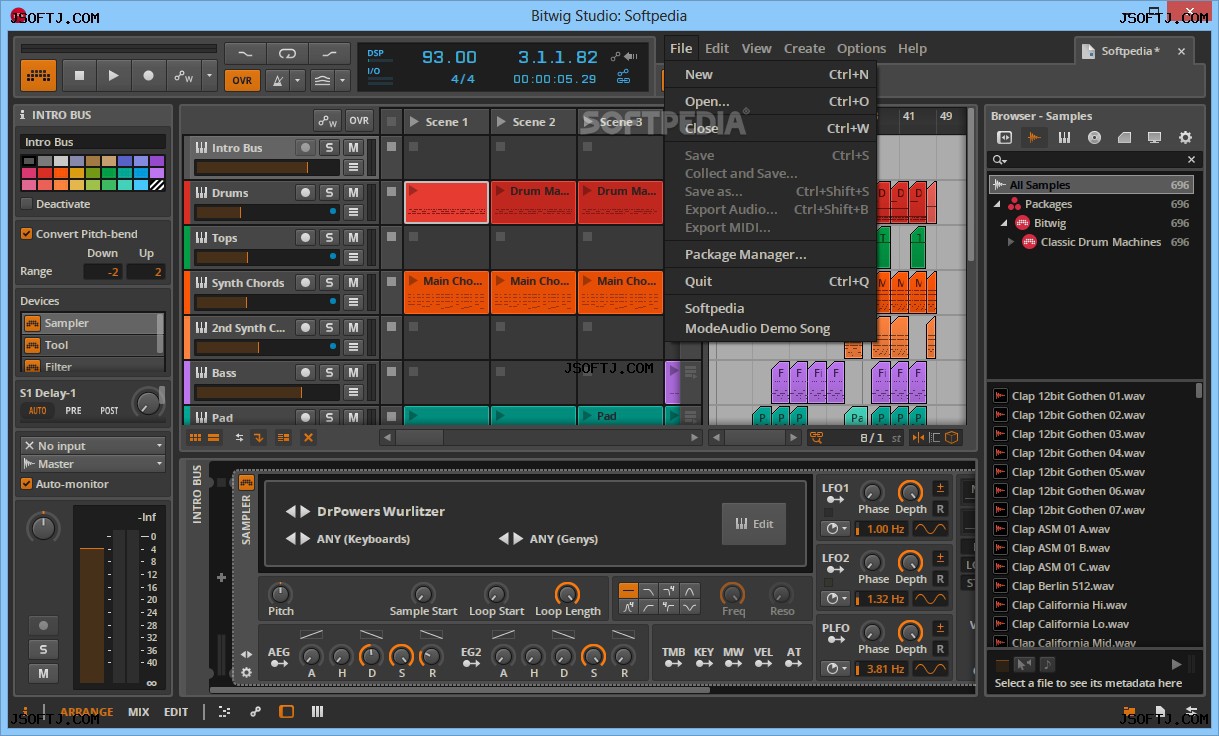The height and width of the screenshot is (736, 1219).
Task: Select the Sampler device in Devices list
Action: tap(91, 323)
